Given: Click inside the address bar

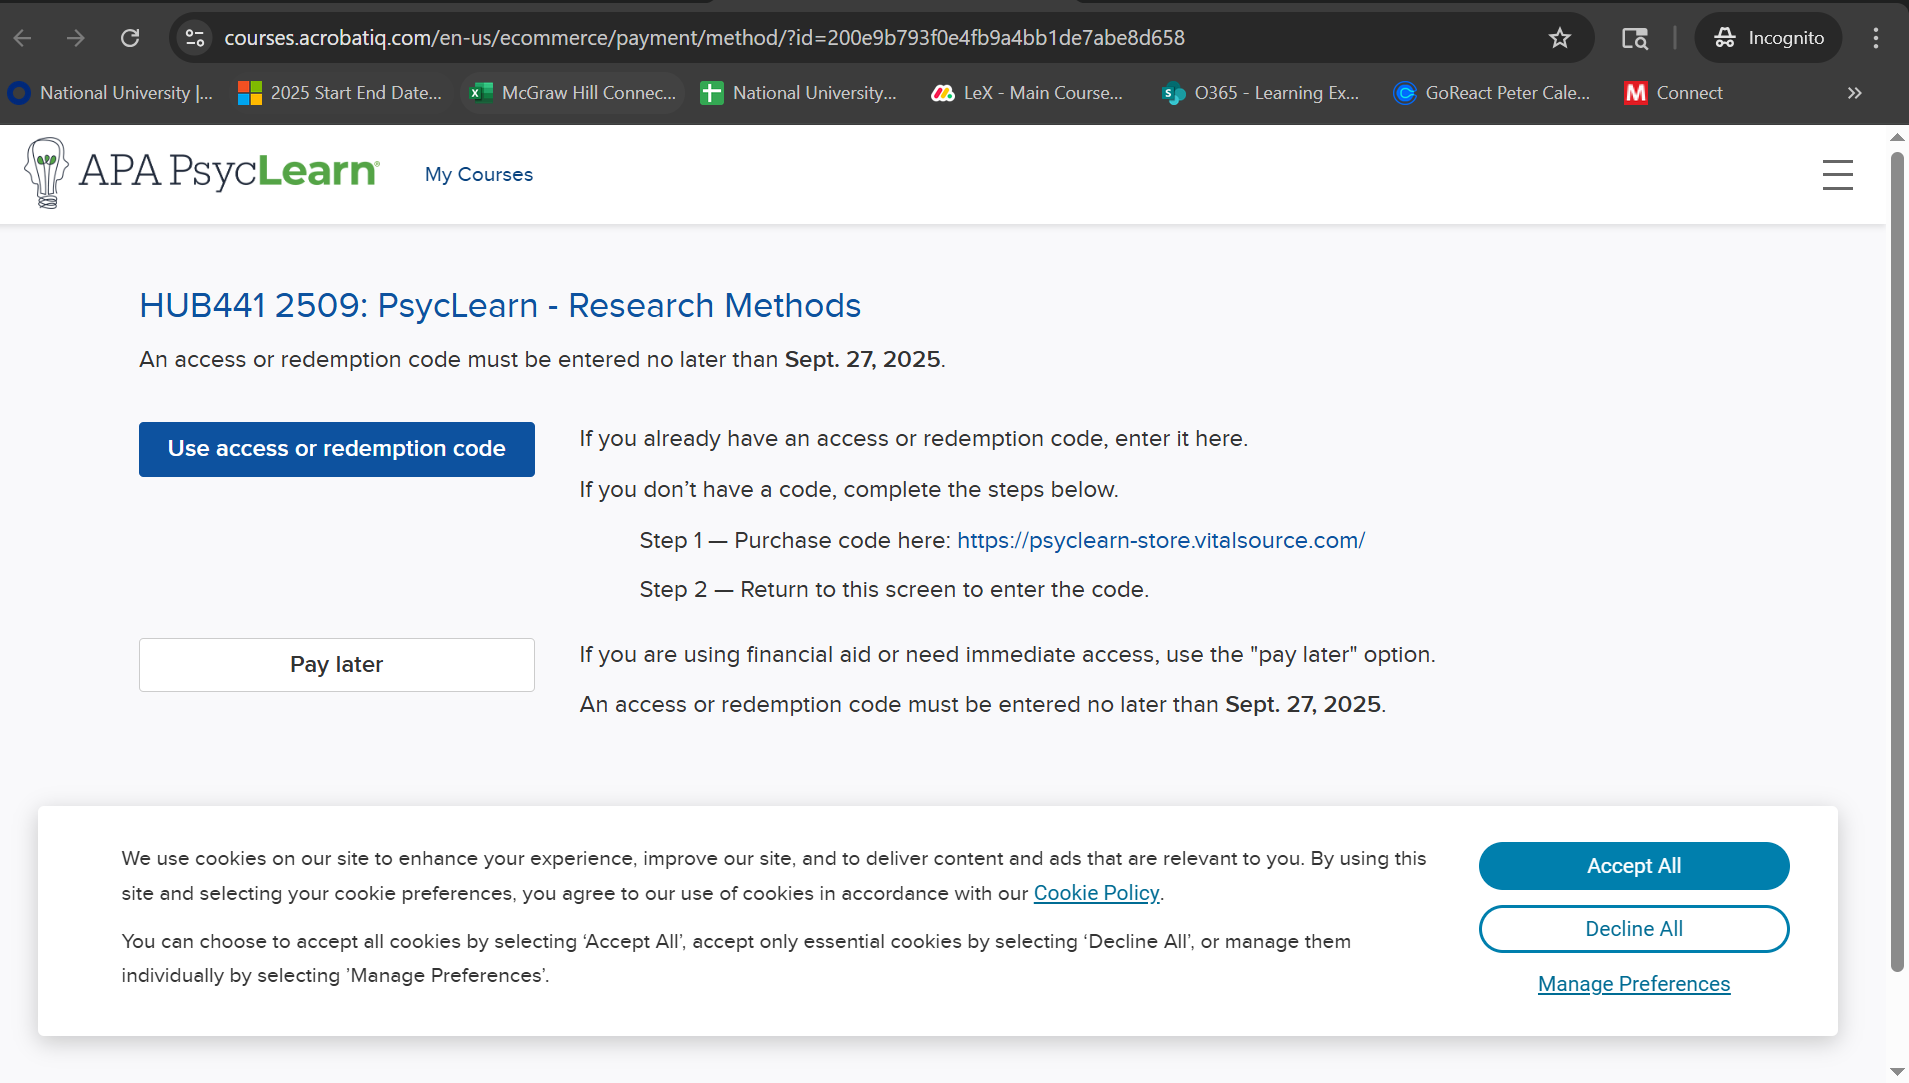Looking at the screenshot, I should click(x=700, y=38).
